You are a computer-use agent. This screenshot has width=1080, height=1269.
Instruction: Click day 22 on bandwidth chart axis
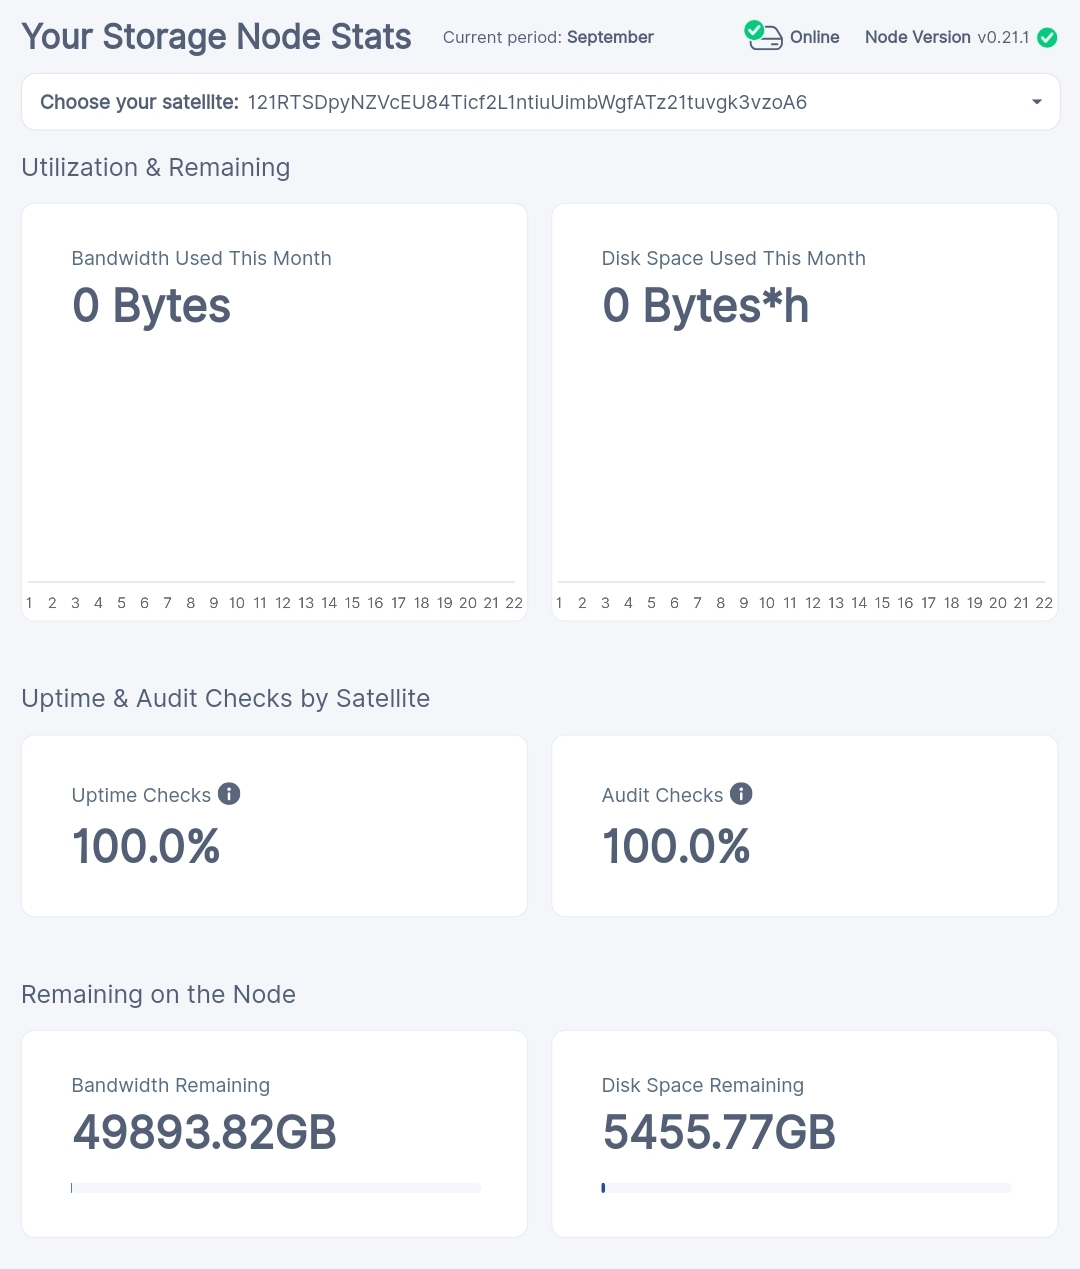[514, 603]
